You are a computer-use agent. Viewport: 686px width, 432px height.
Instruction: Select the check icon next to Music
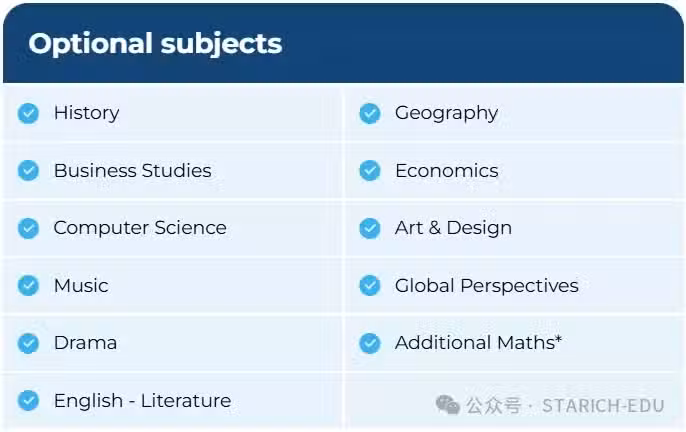[x=28, y=286]
